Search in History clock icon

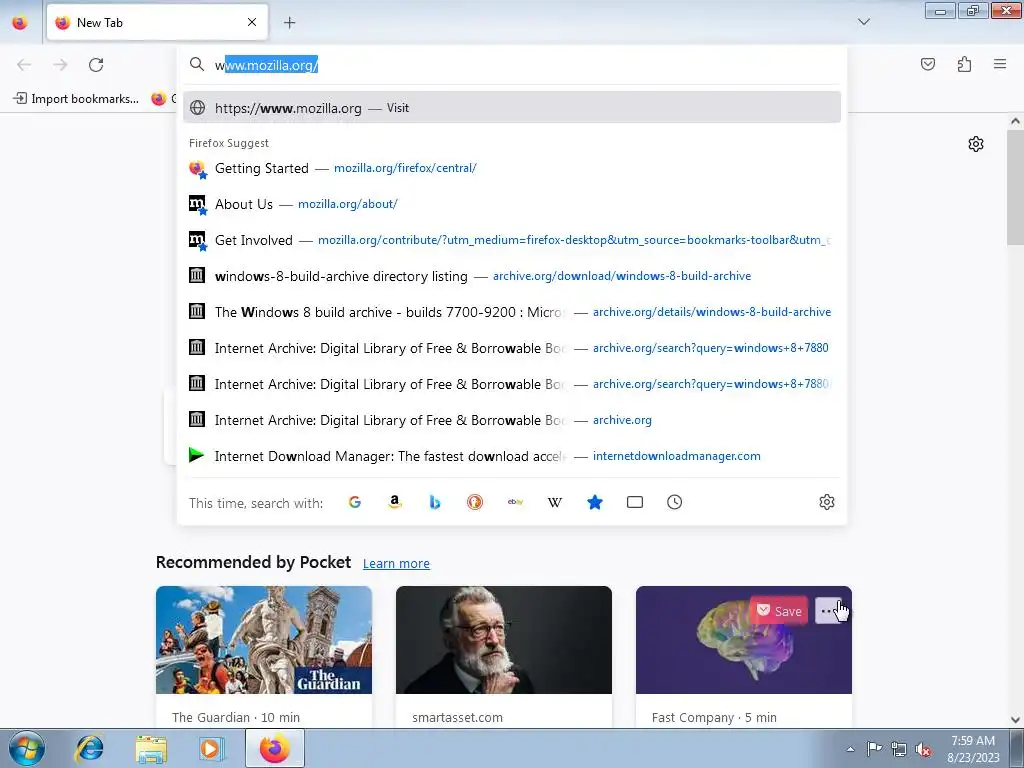click(x=675, y=502)
